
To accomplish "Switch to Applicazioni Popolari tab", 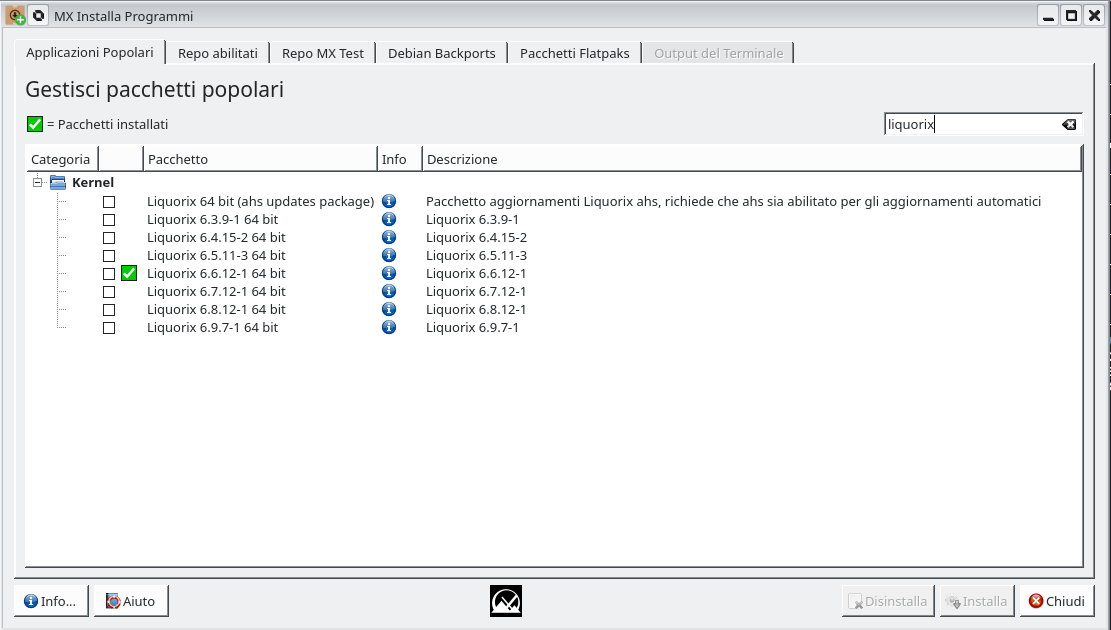I will pyautogui.click(x=90, y=52).
